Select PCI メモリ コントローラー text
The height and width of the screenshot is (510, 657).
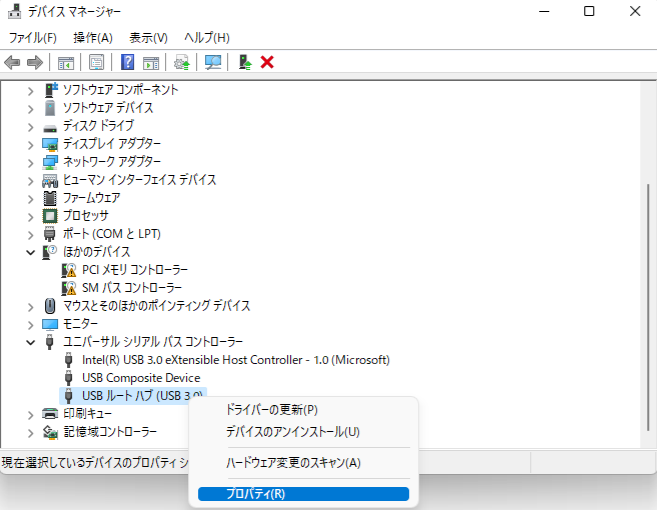pyautogui.click(x=135, y=270)
